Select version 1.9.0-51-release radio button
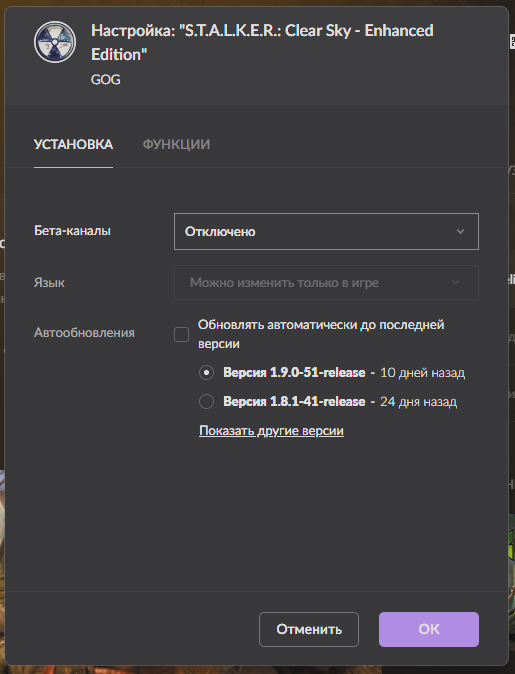Viewport: 515px width, 674px height. coord(206,372)
